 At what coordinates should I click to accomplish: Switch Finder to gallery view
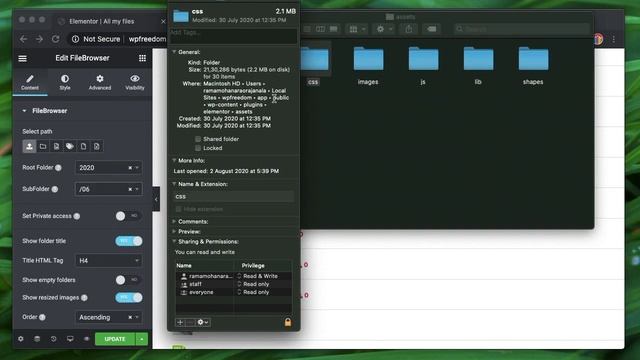[x=334, y=29]
